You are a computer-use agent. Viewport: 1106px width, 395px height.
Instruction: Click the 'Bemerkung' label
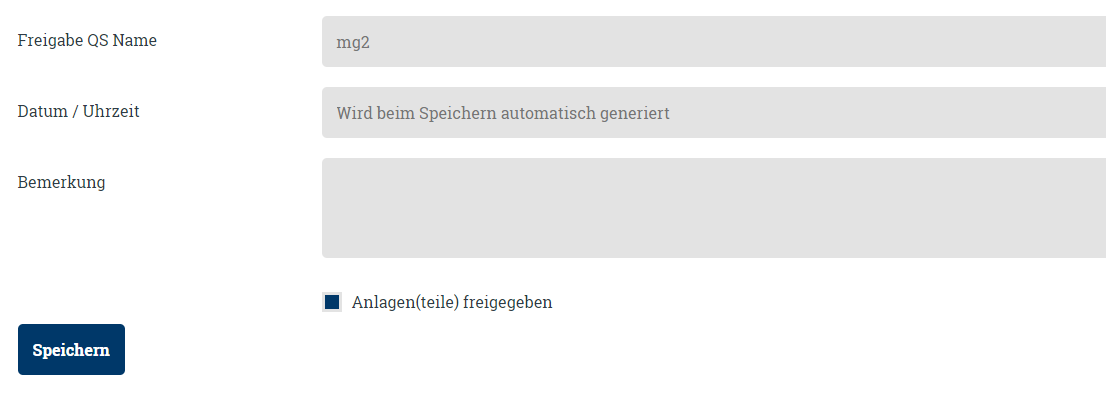click(x=61, y=182)
